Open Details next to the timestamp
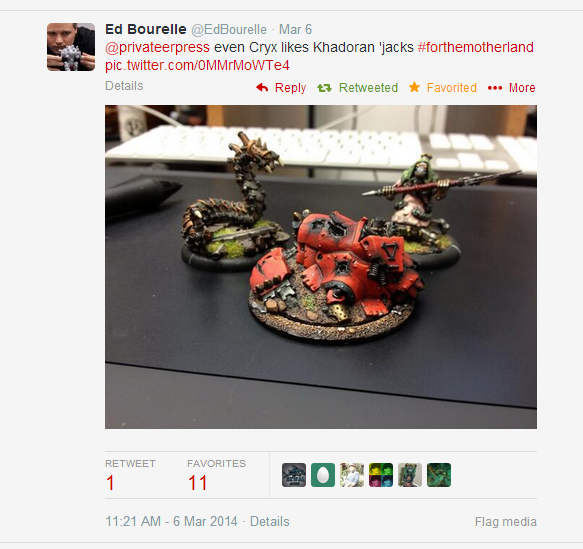The image size is (583, 549). click(x=270, y=521)
